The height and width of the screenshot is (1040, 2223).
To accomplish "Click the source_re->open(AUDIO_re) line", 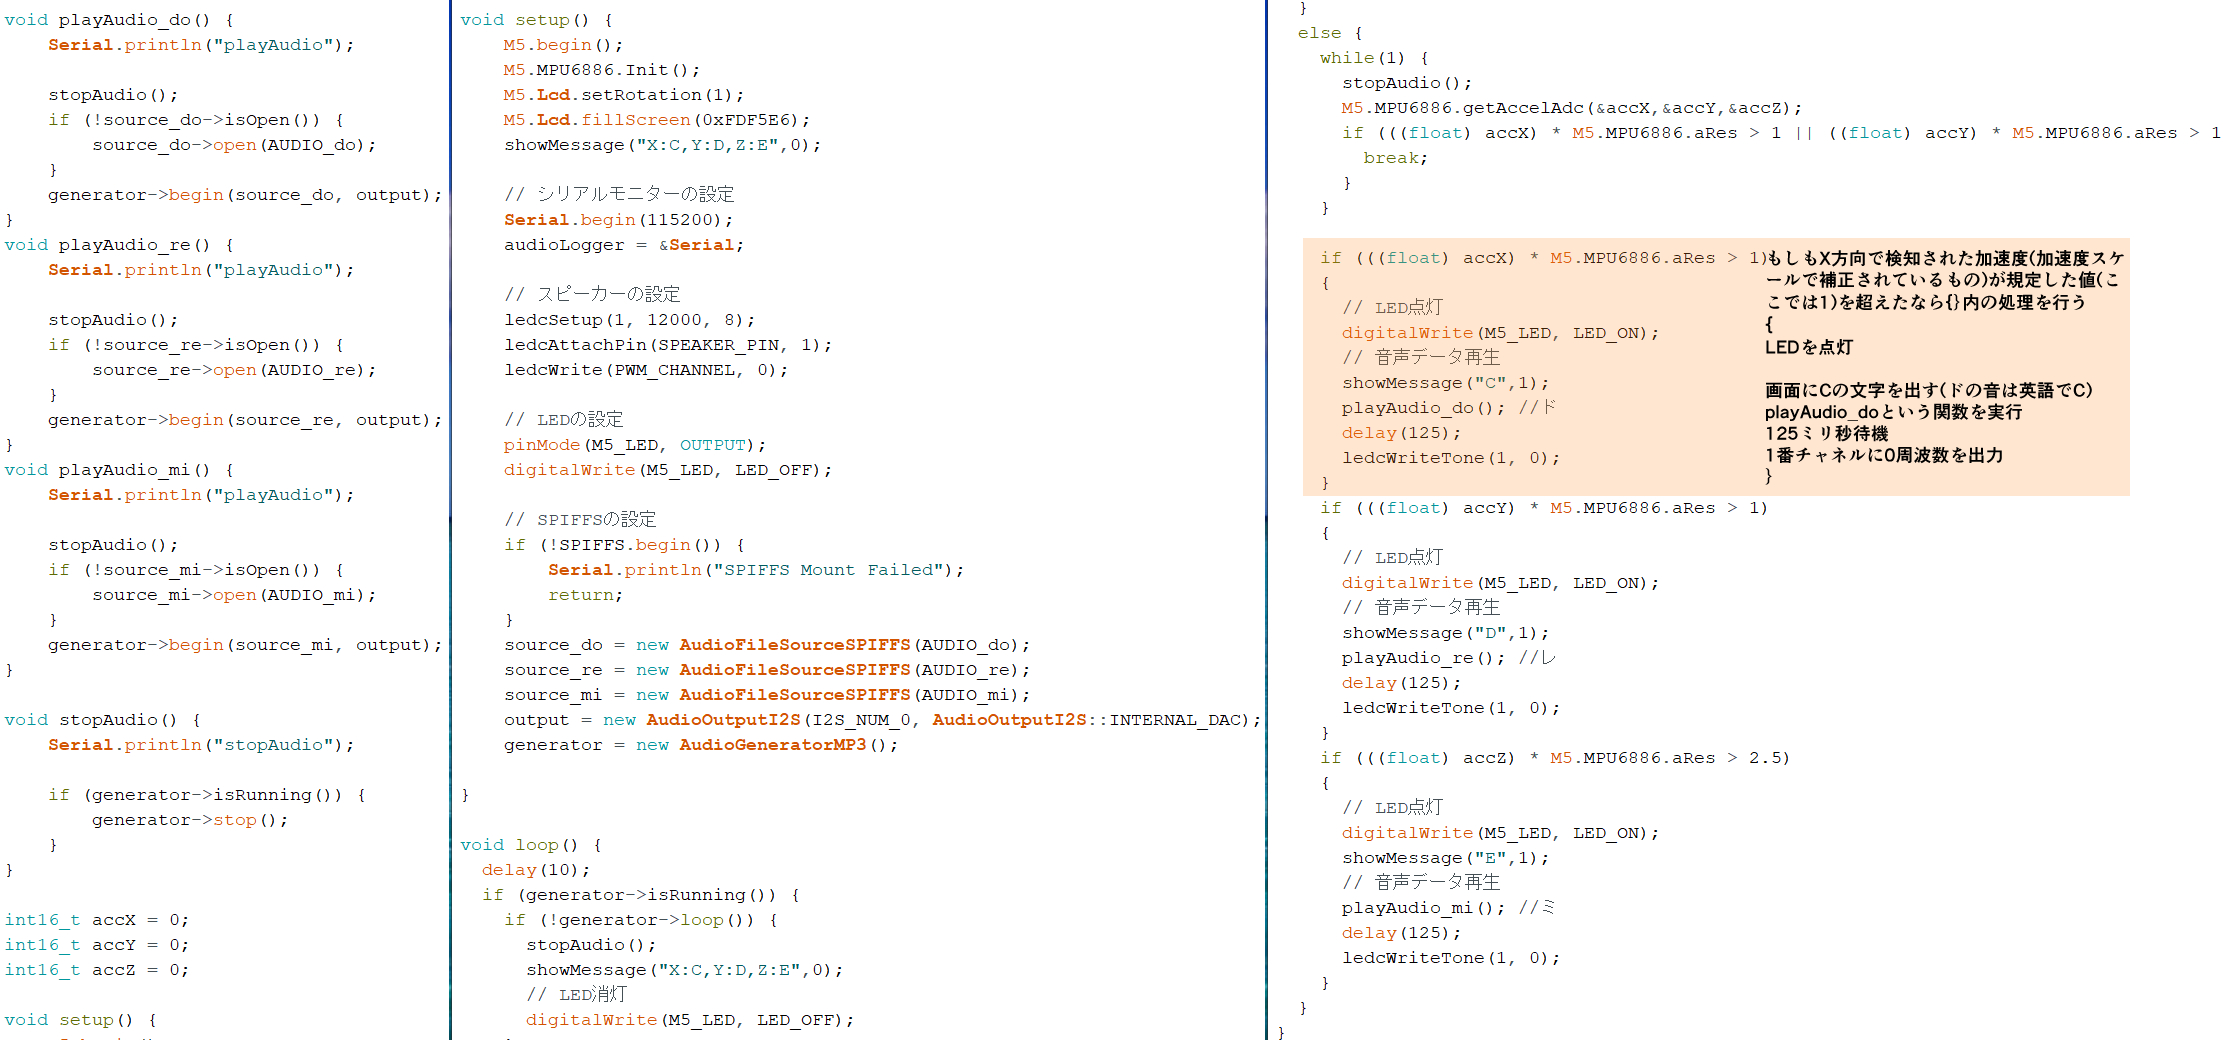I will (234, 370).
